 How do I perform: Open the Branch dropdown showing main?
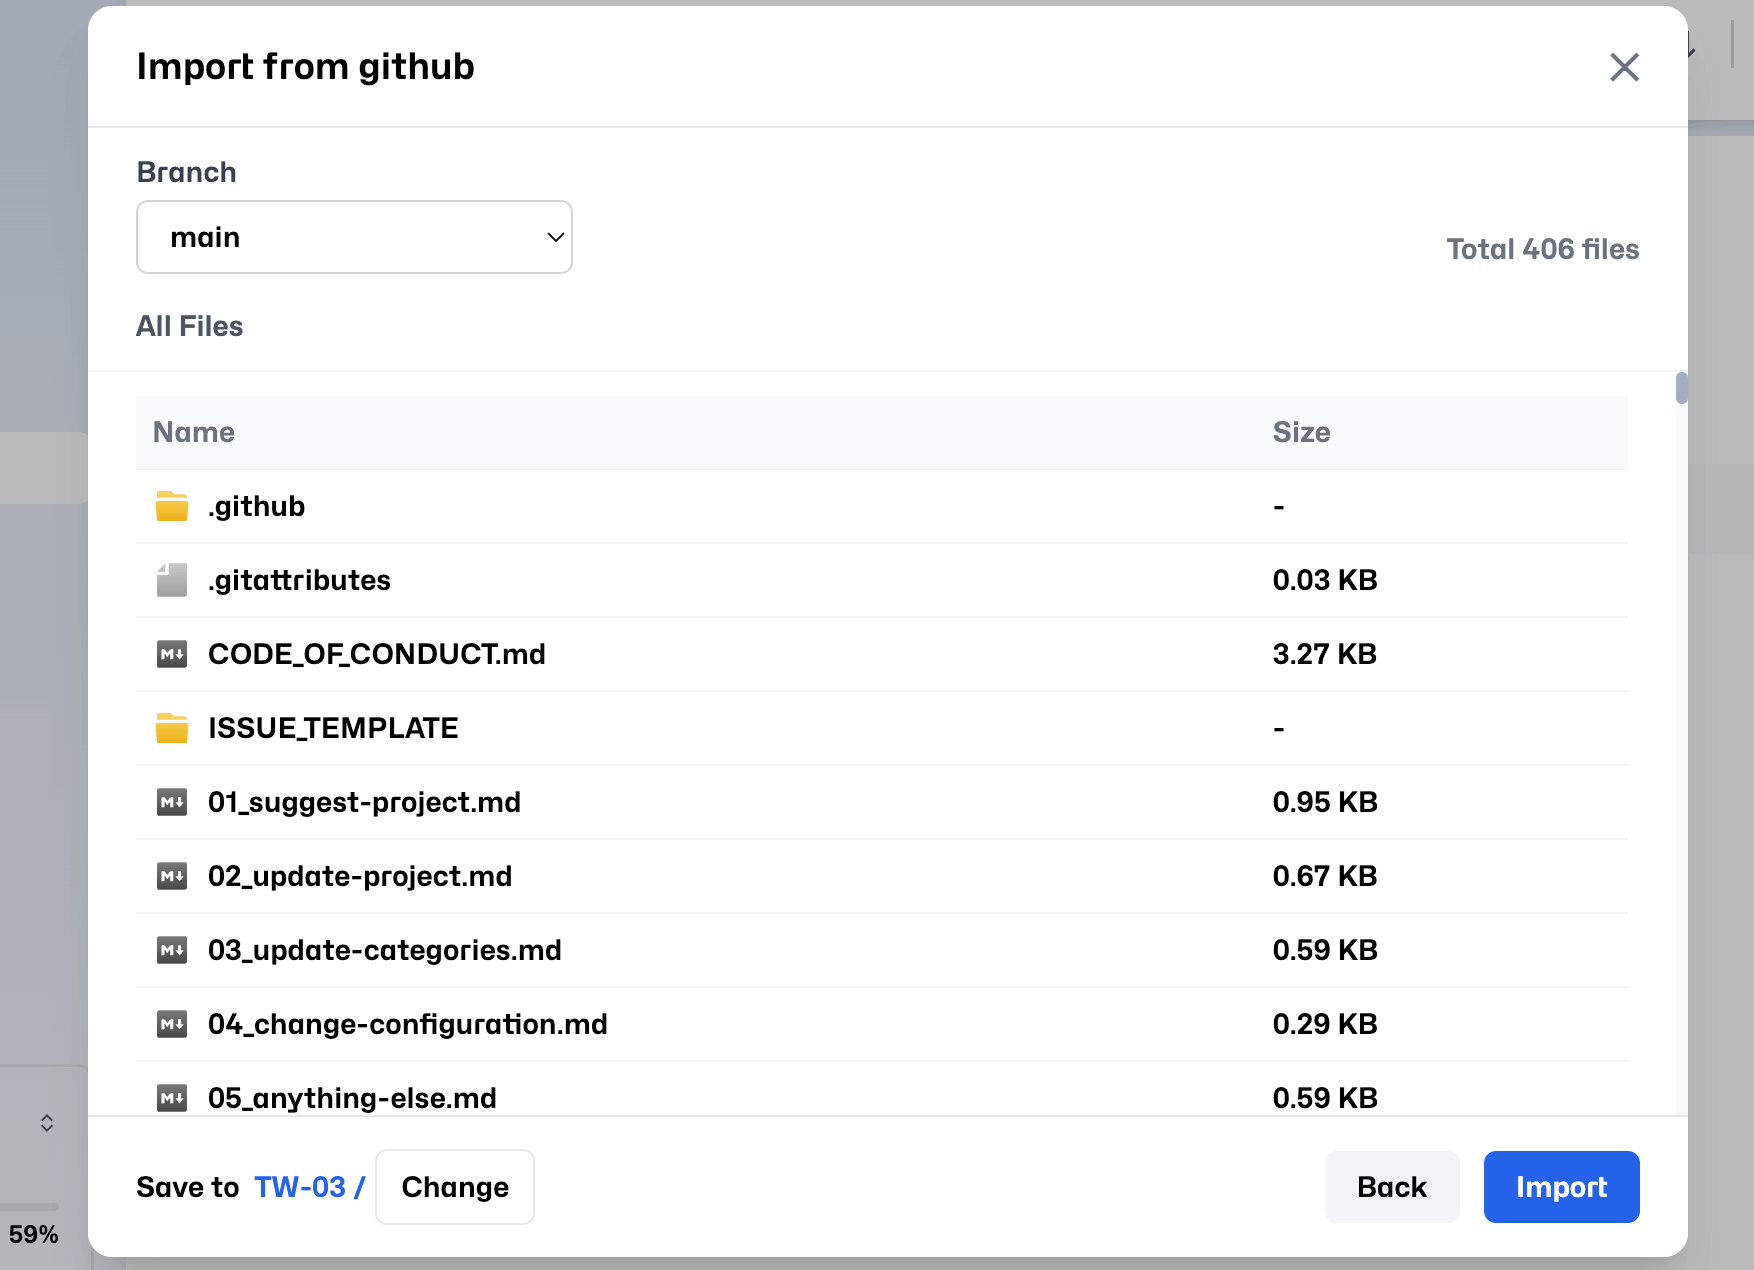pyautogui.click(x=354, y=237)
